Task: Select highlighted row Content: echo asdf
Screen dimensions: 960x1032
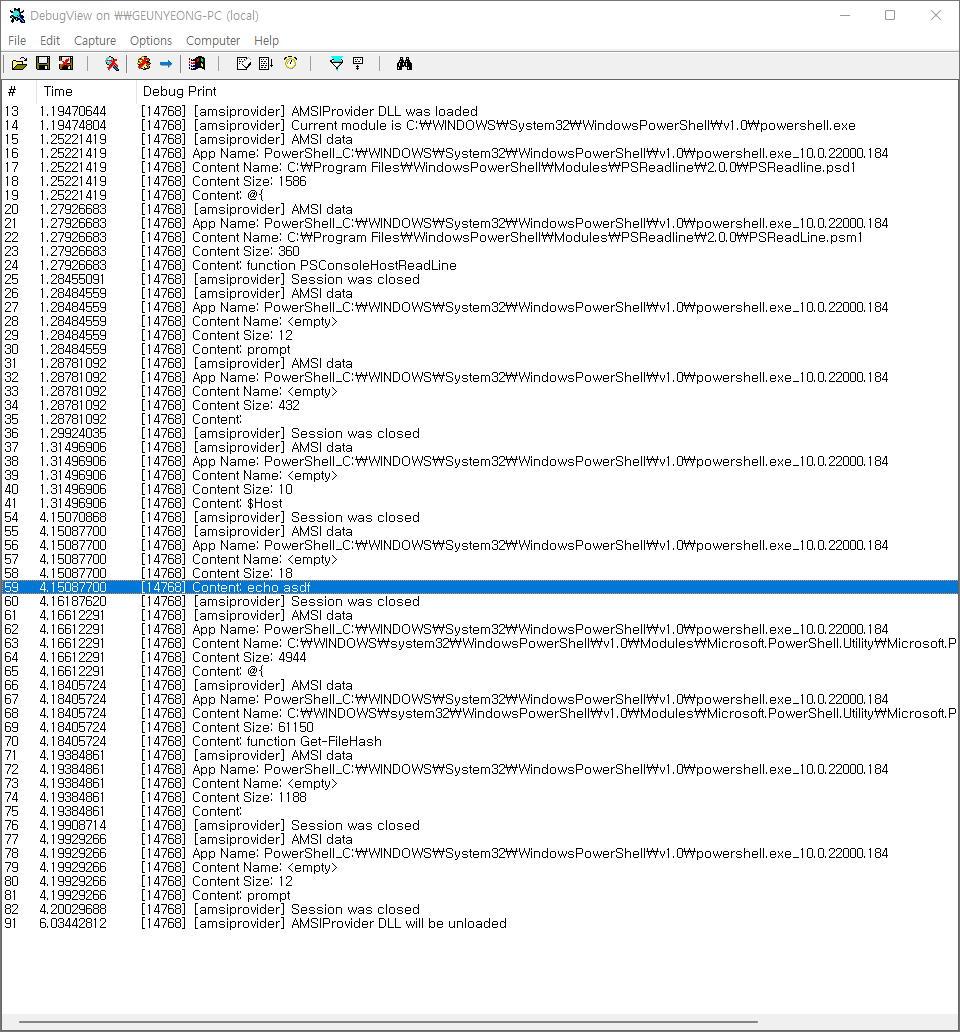Action: coord(480,587)
